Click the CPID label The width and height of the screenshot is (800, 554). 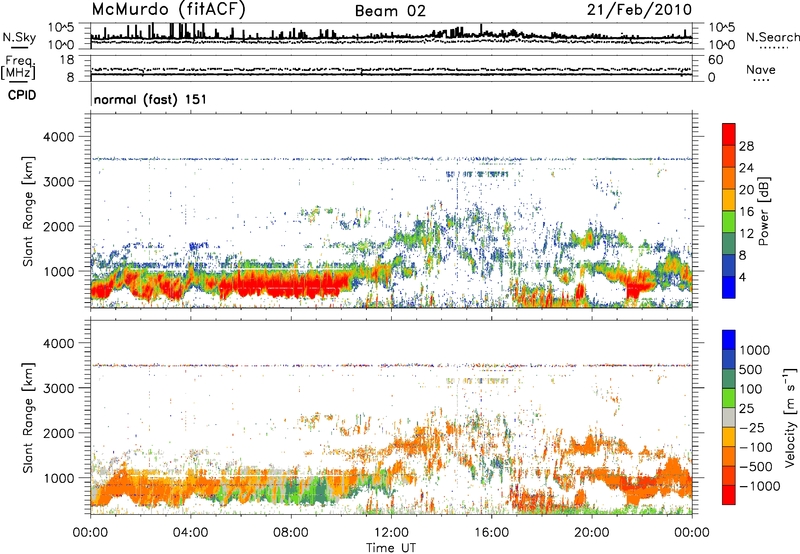(x=22, y=95)
